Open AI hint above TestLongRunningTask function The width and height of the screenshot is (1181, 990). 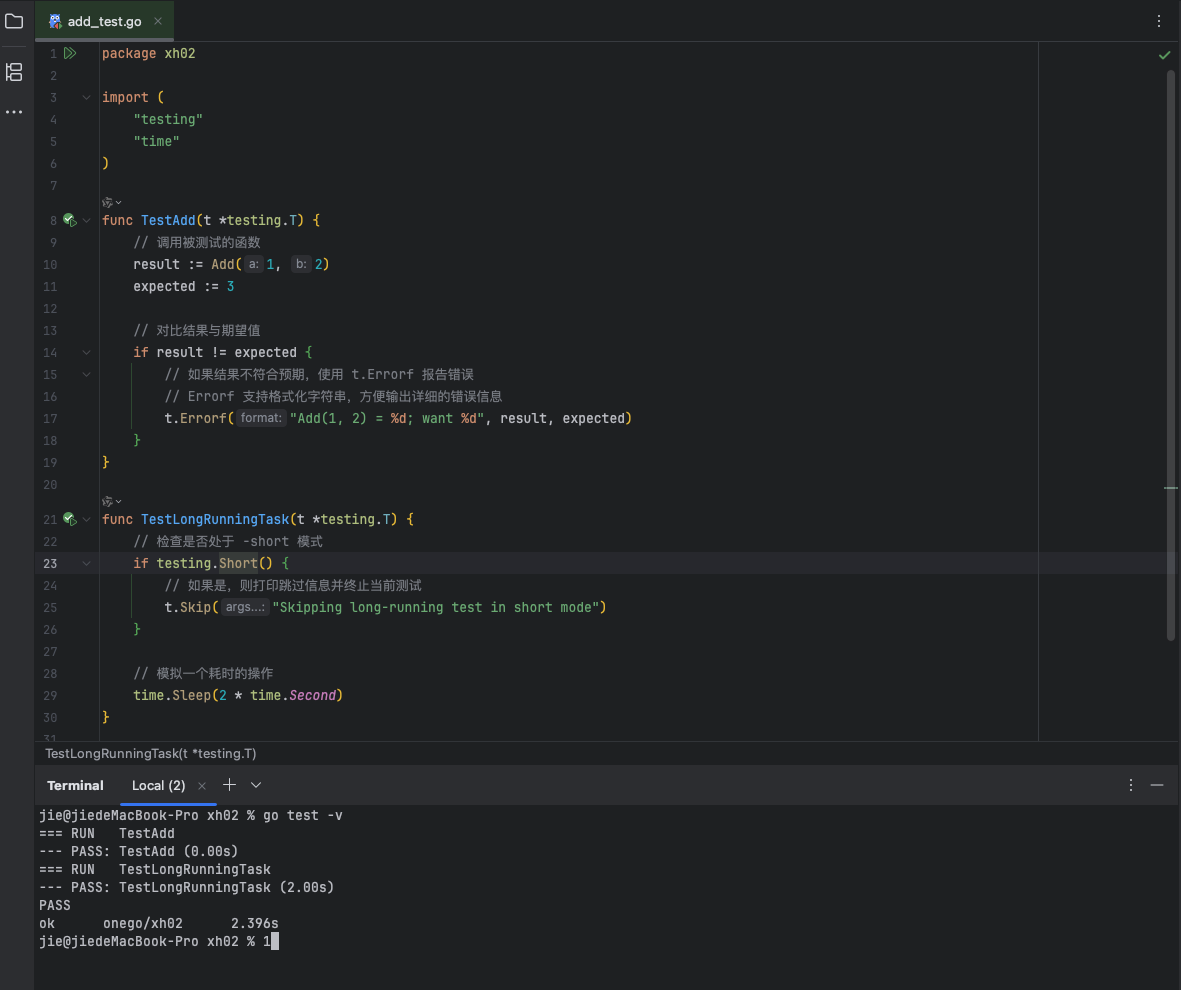click(x=111, y=501)
